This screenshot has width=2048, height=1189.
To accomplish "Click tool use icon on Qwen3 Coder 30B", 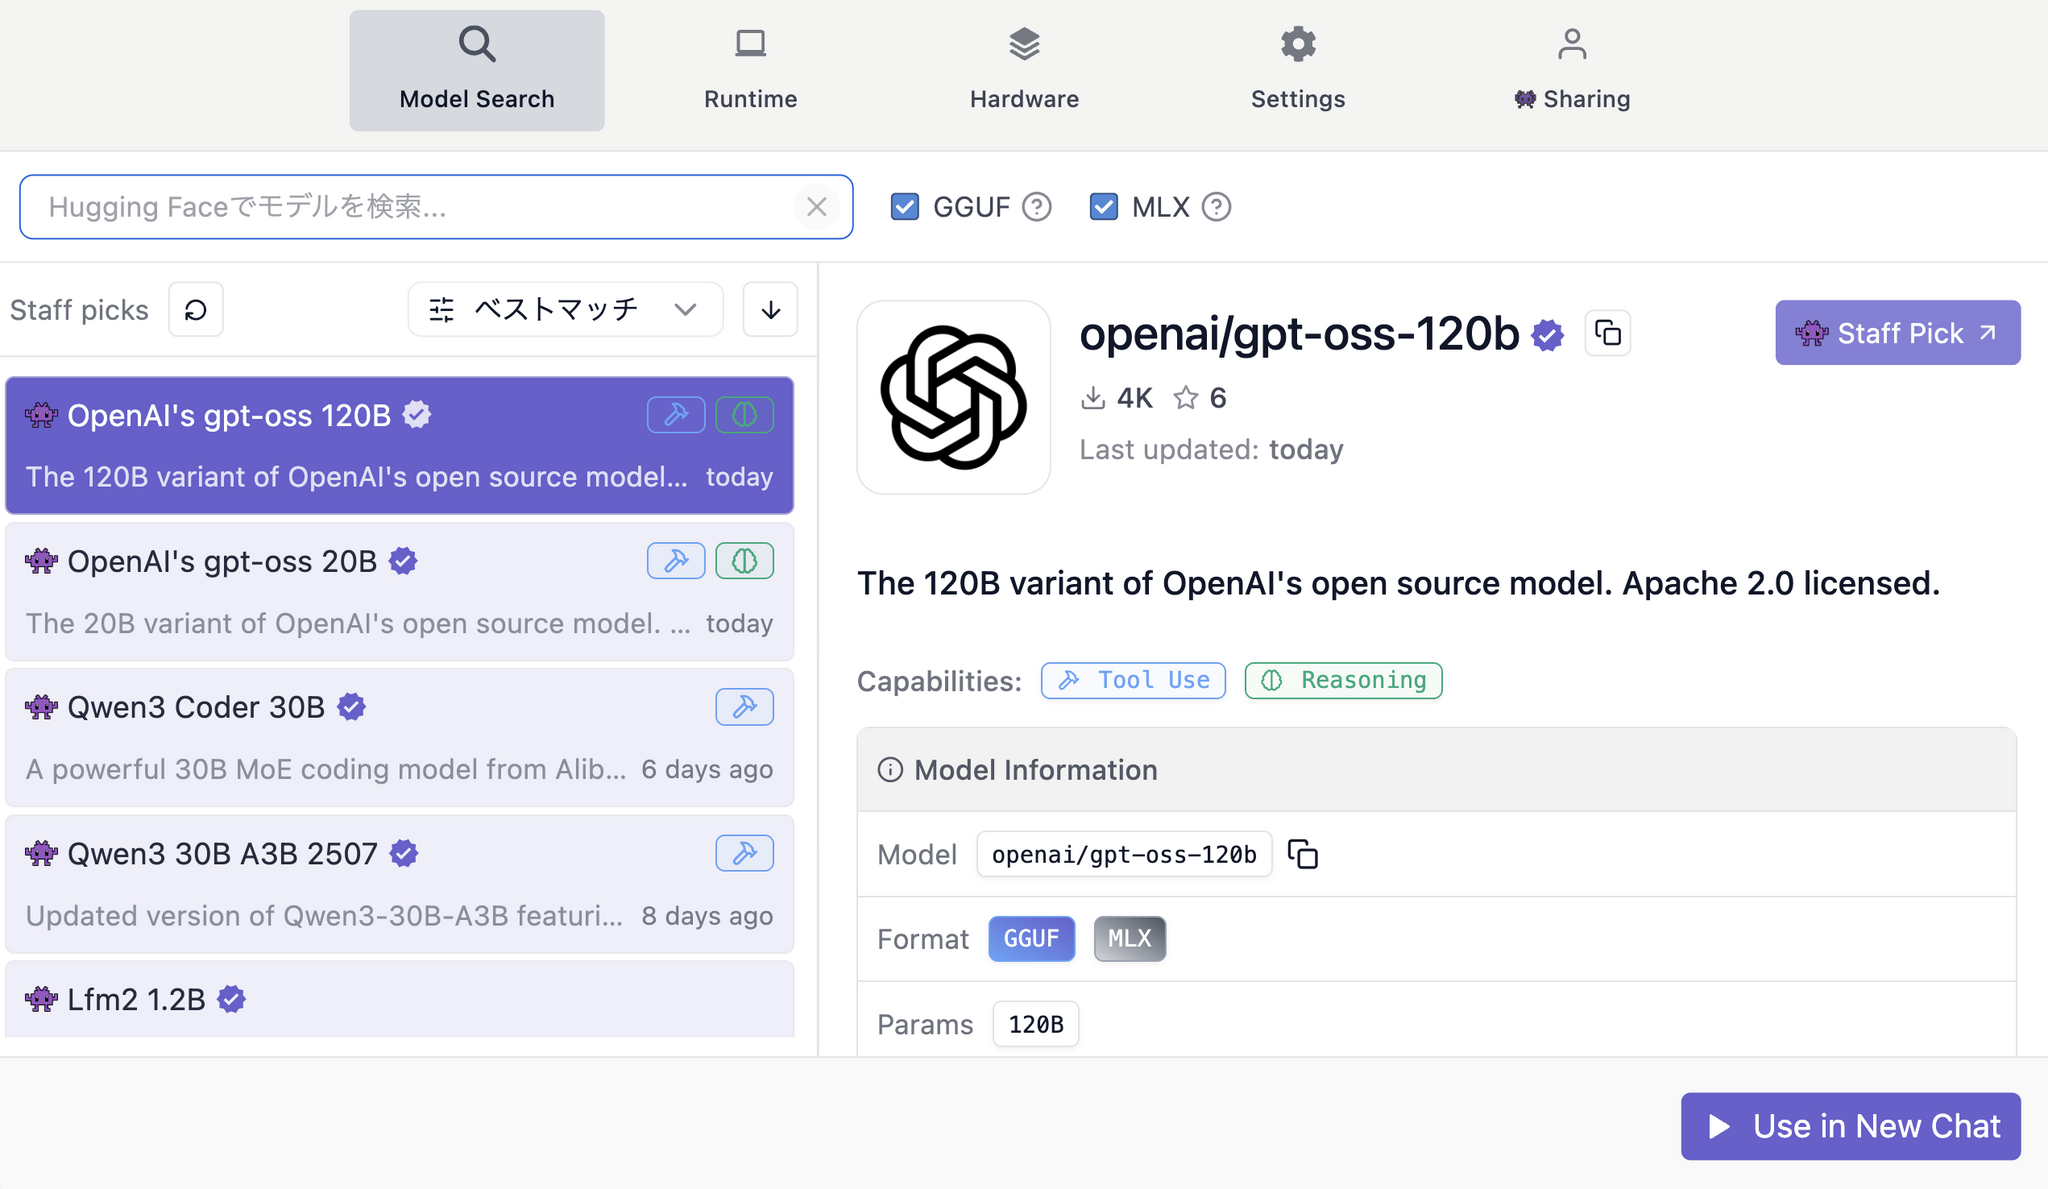I will click(744, 707).
